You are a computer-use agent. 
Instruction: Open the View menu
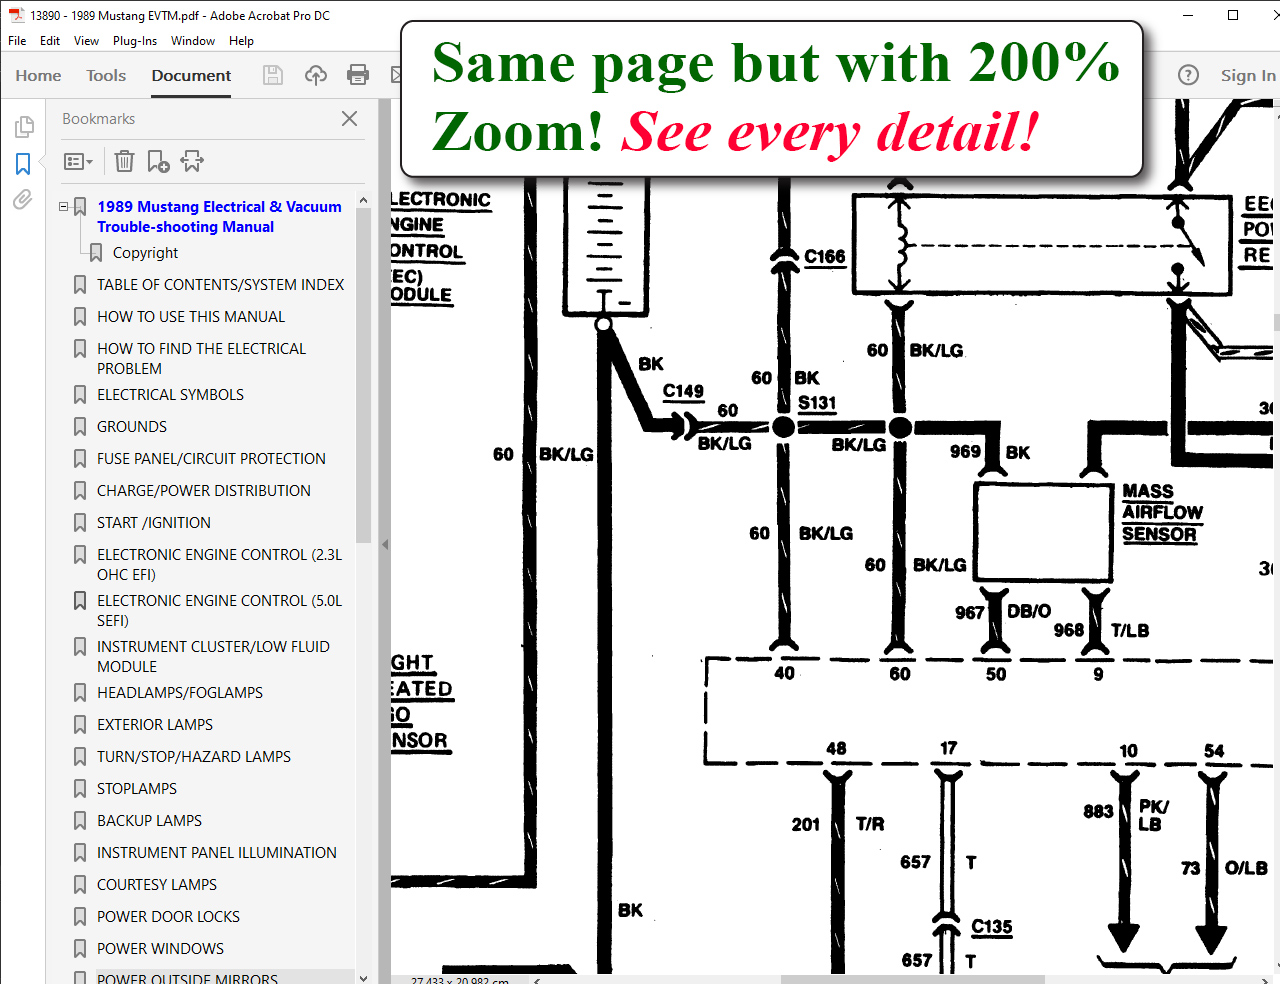[86, 41]
